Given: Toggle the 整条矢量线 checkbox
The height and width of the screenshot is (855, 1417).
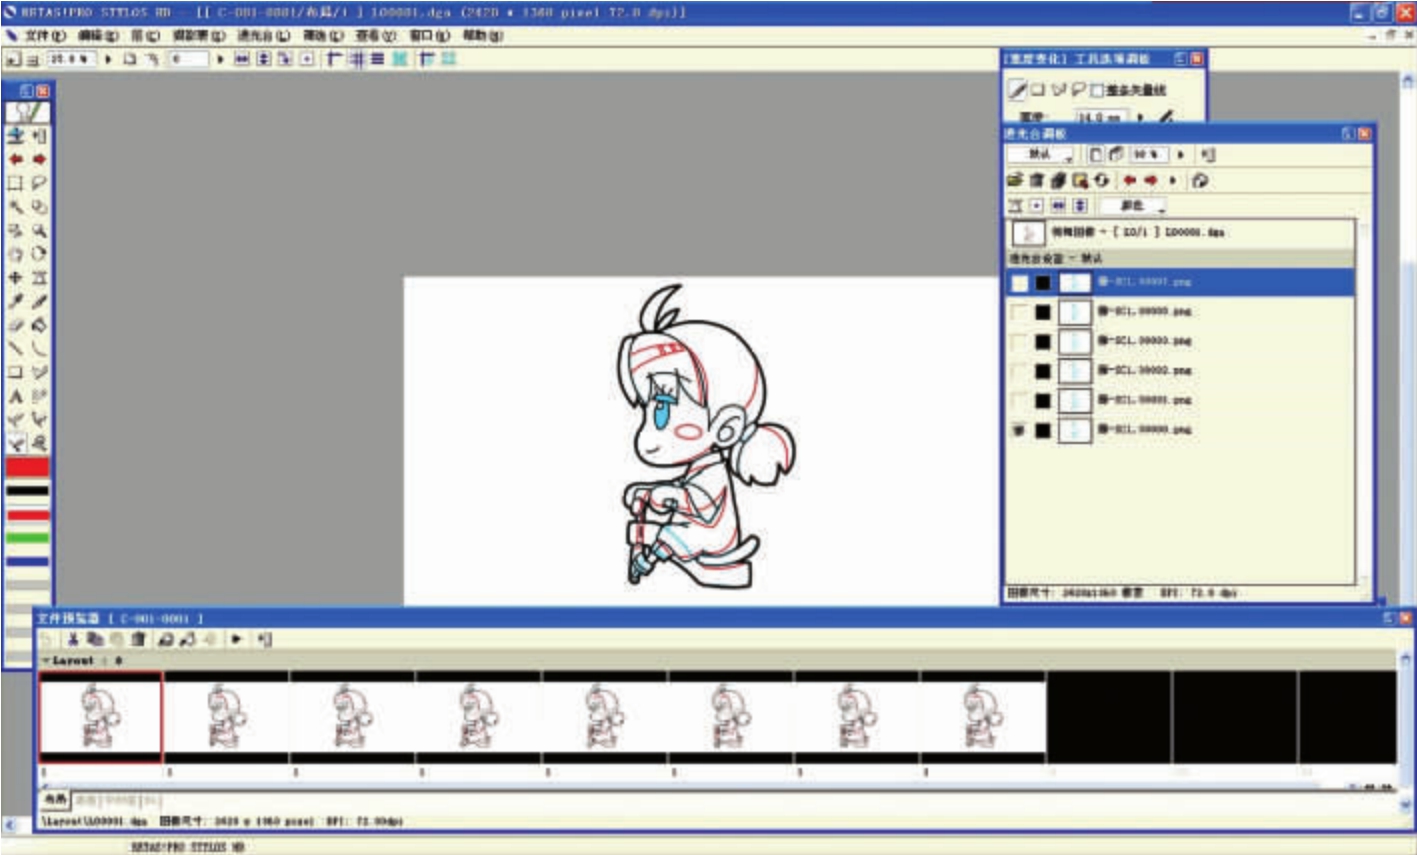Looking at the screenshot, I should pyautogui.click(x=1097, y=90).
